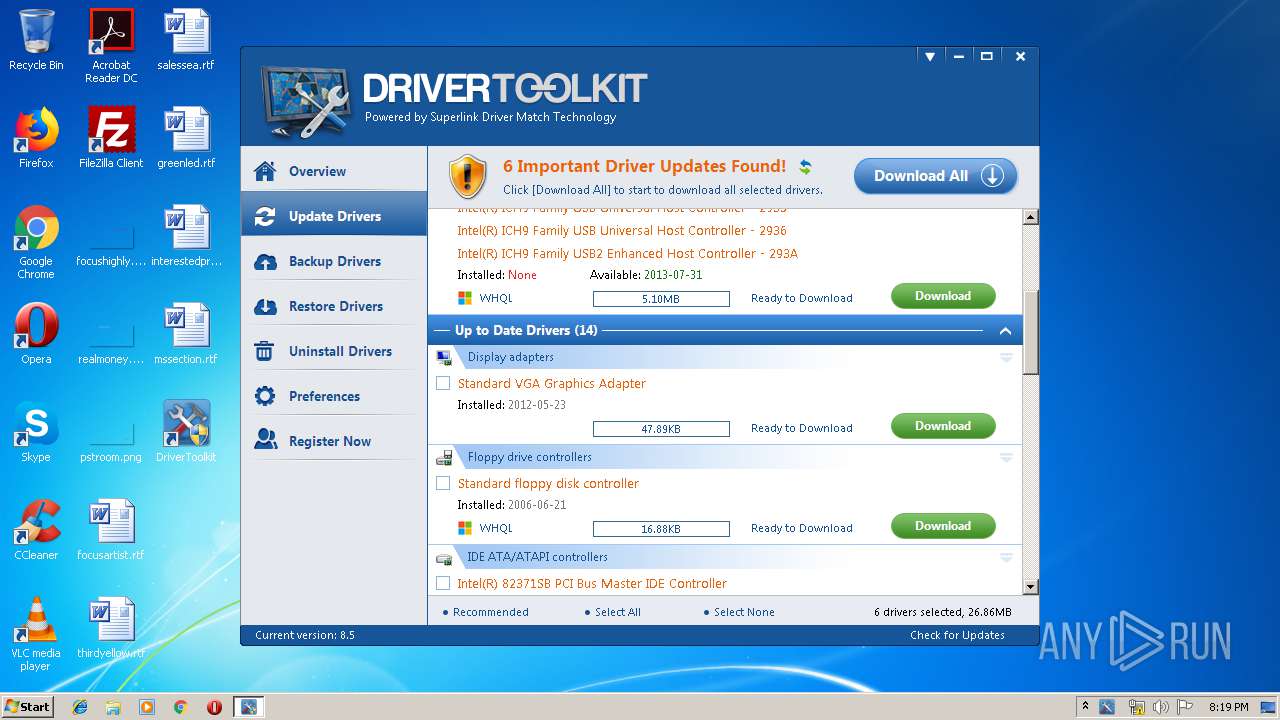
Task: Open DriverToolkit desktop shortcut
Action: pyautogui.click(x=186, y=432)
